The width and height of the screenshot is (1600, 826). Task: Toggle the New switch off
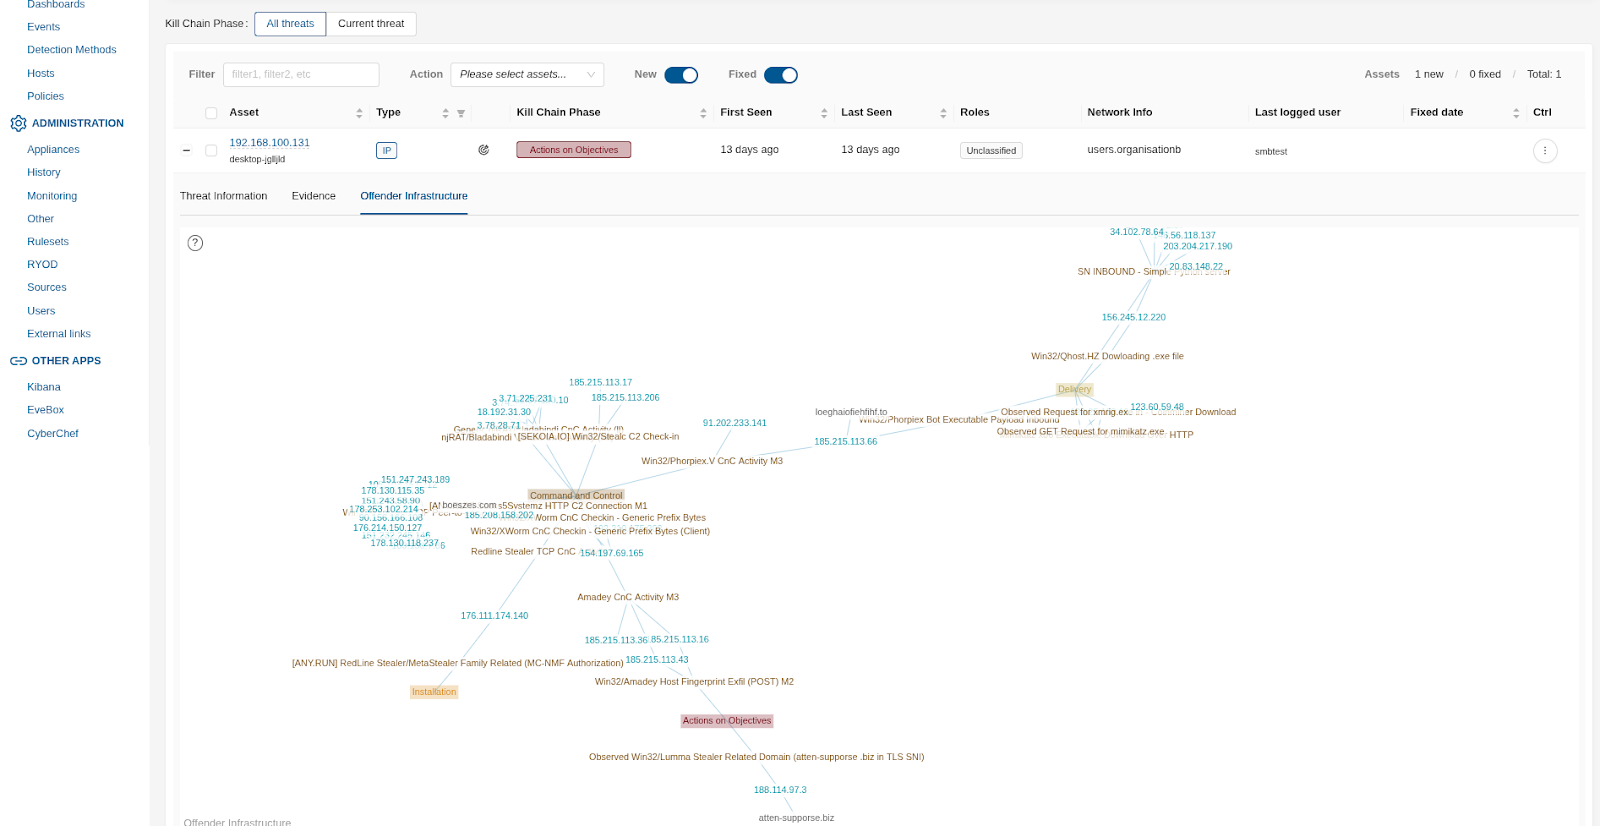[x=681, y=75]
